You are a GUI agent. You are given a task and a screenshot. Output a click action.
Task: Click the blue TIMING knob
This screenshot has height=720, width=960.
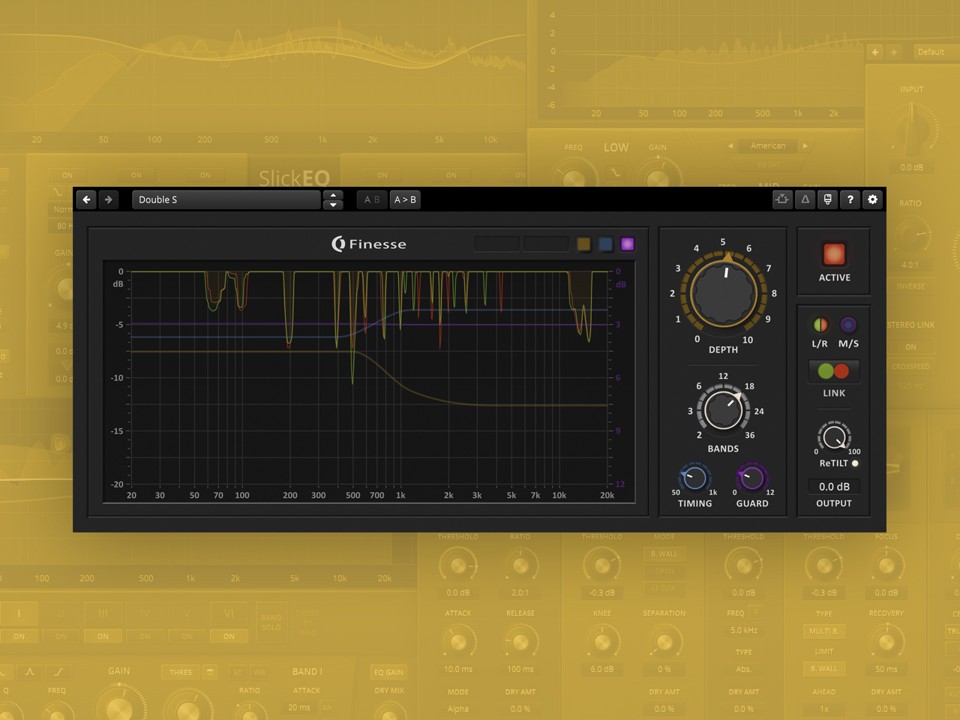tap(694, 478)
